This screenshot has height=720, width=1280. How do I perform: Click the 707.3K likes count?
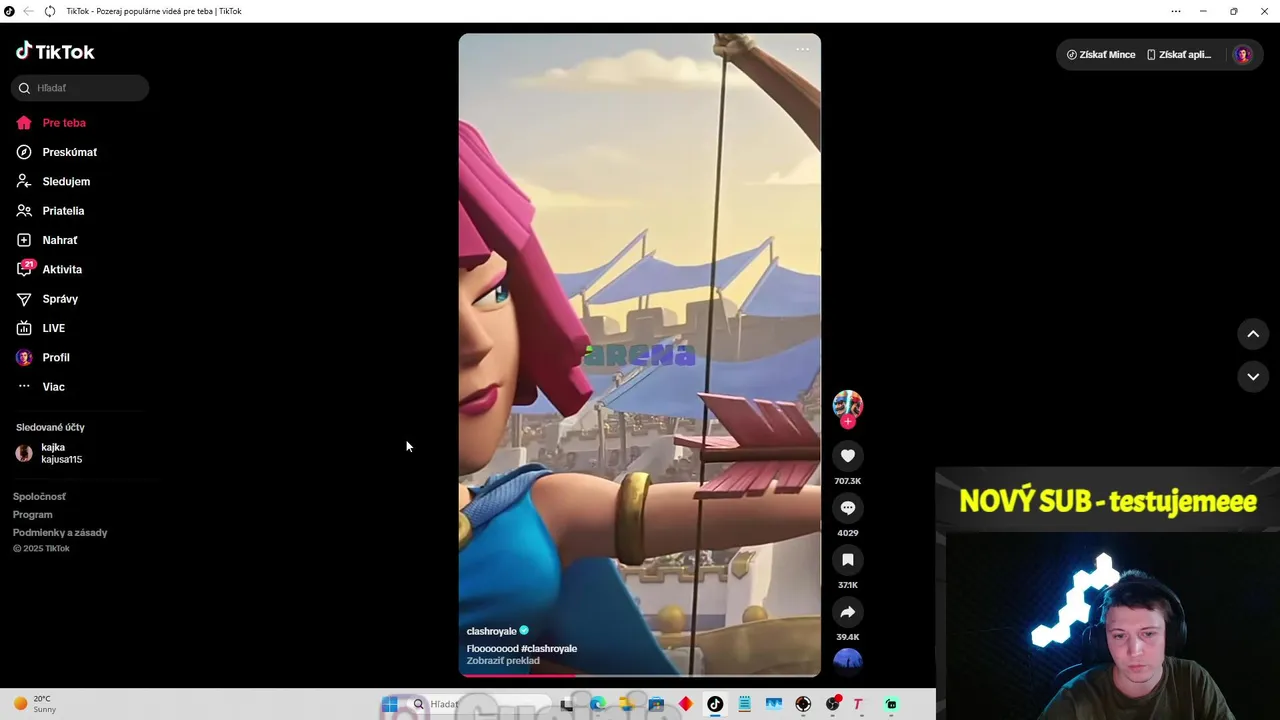point(848,481)
